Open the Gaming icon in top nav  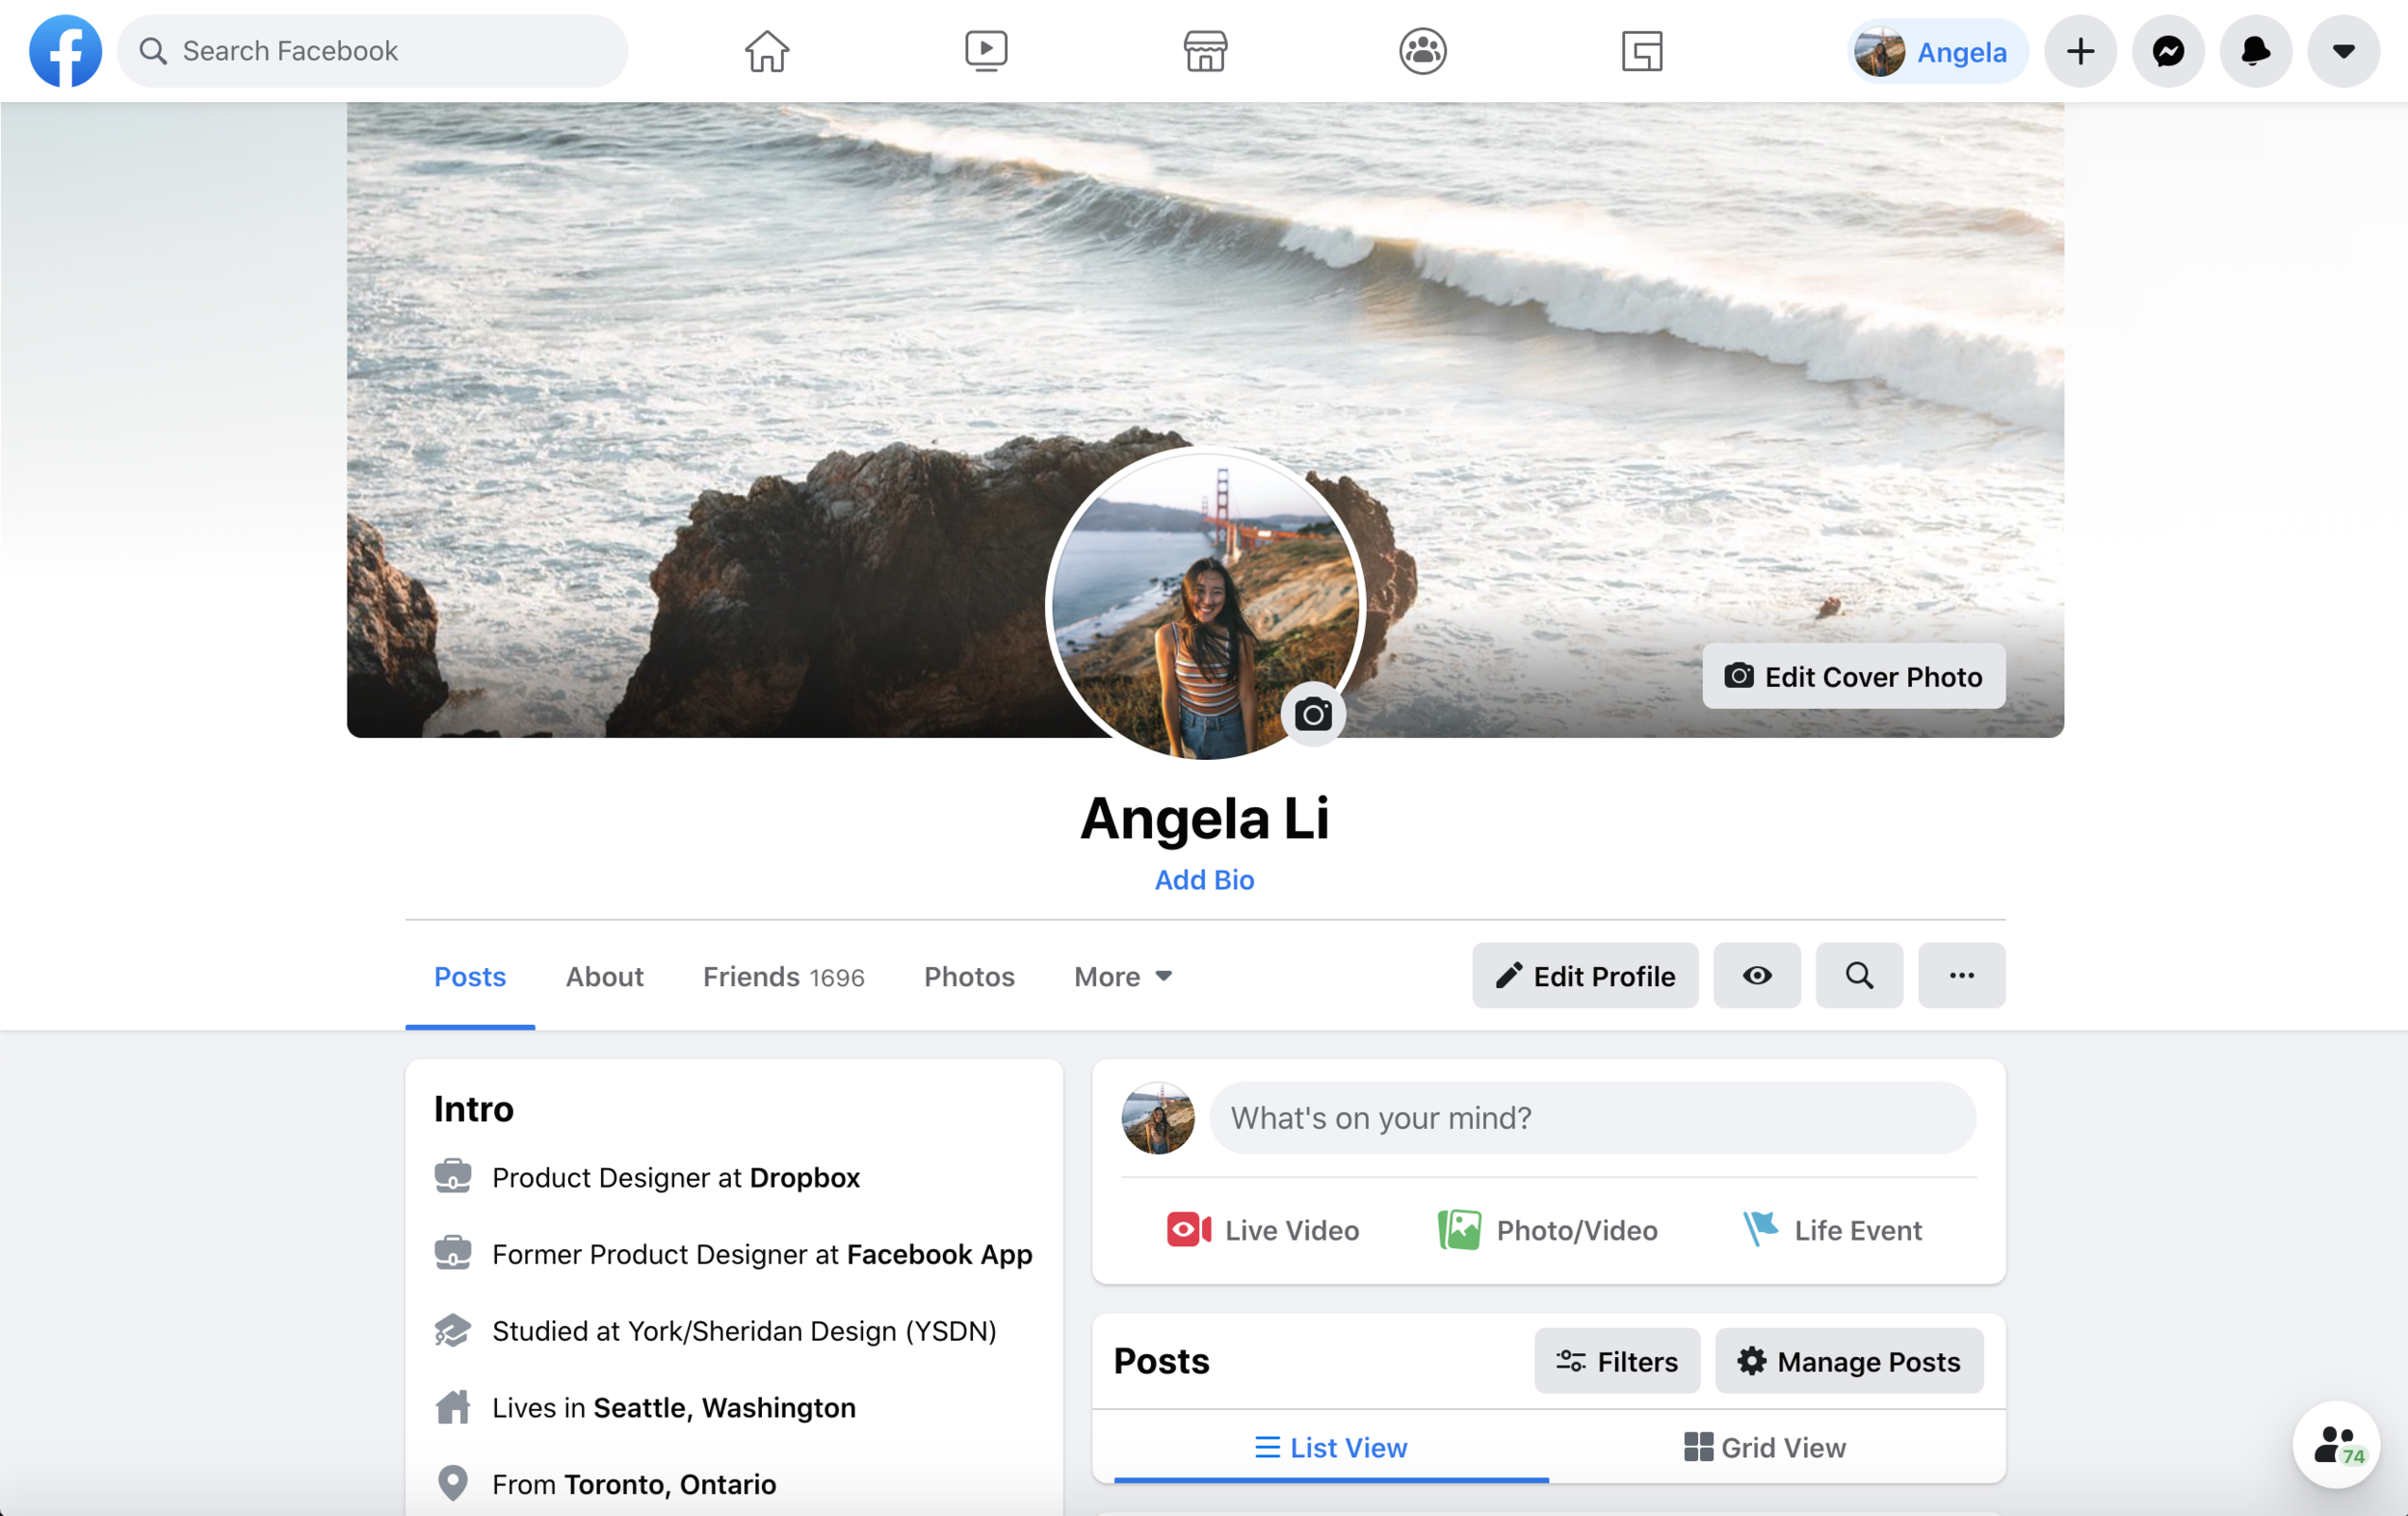click(x=1642, y=51)
